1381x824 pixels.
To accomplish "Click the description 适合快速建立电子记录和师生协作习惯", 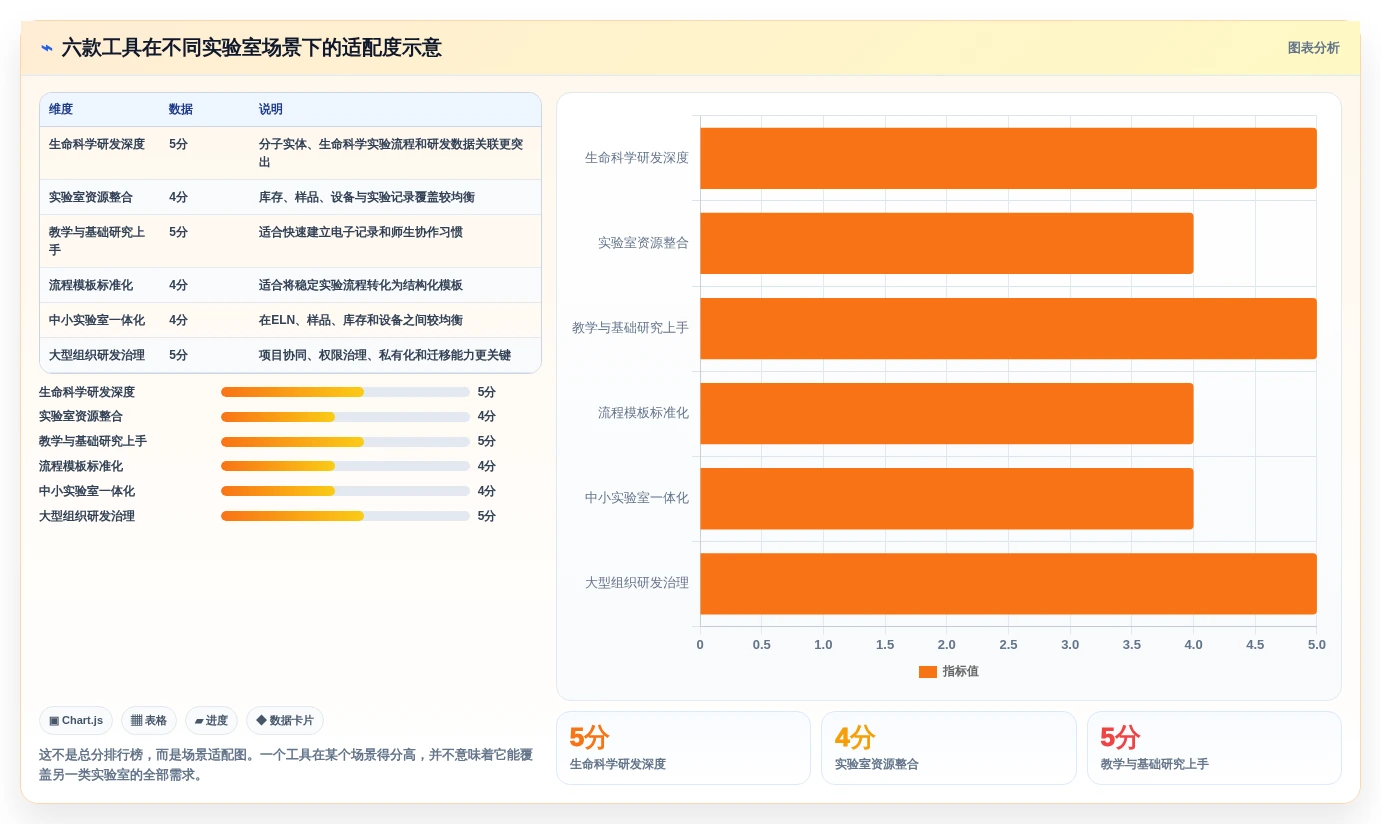I will coord(361,232).
